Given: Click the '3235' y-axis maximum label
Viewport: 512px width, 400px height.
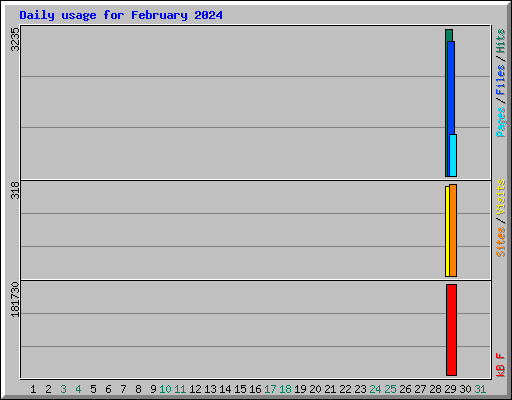Looking at the screenshot, I should (x=15, y=39).
